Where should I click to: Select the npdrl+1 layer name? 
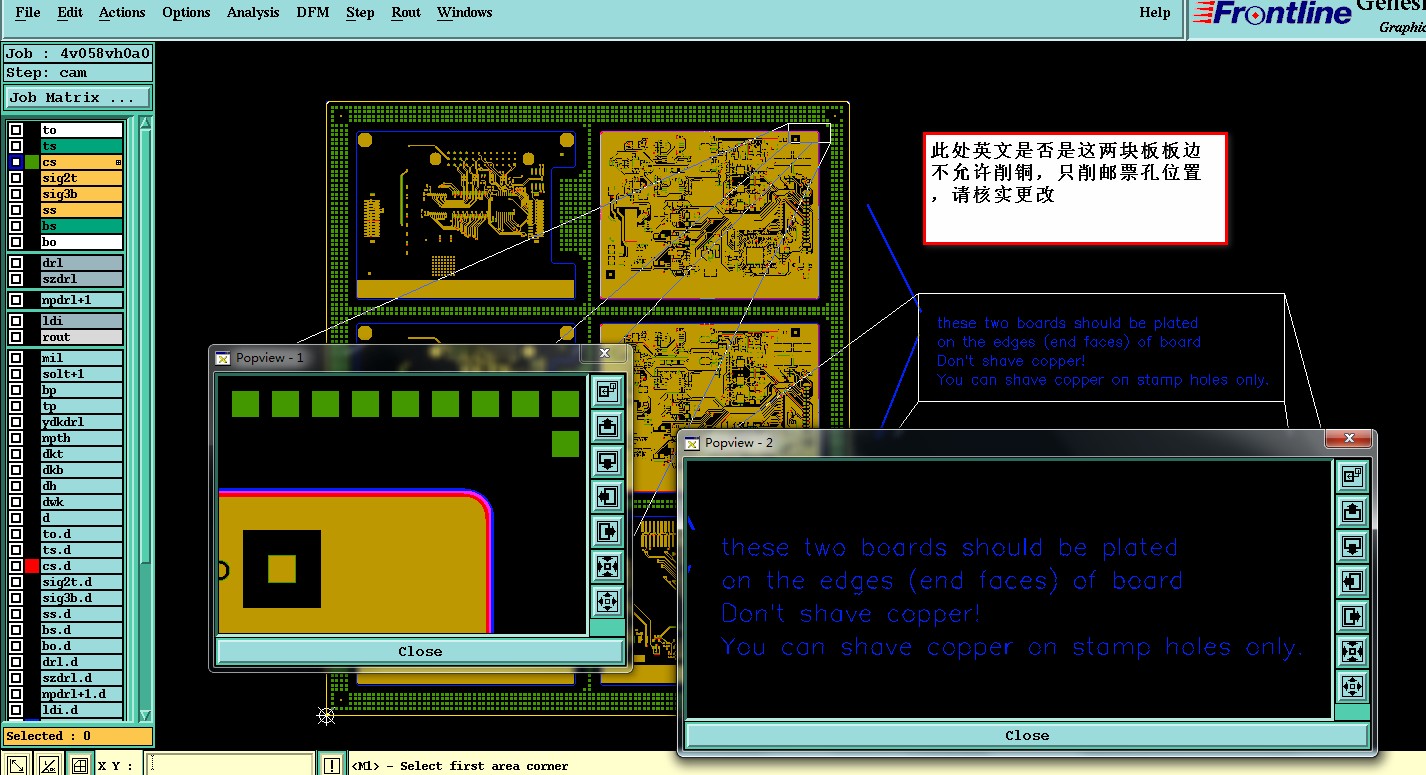click(x=81, y=300)
